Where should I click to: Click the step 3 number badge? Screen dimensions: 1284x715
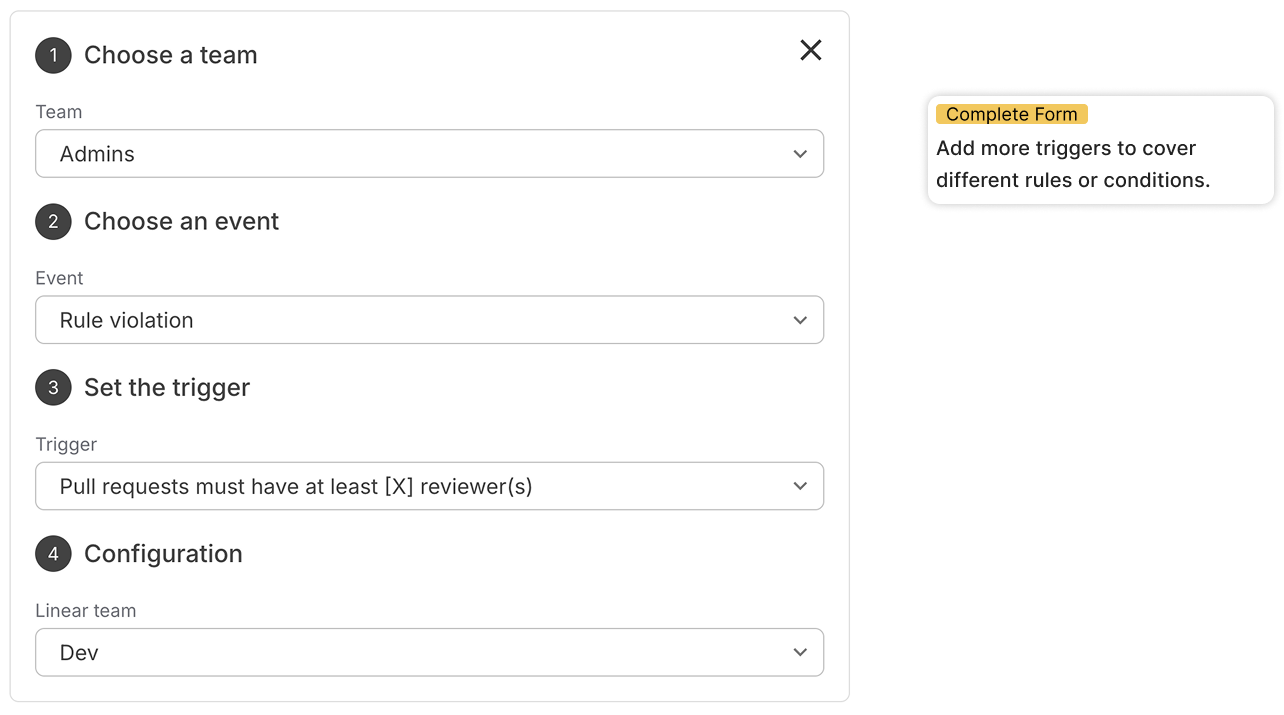53,388
